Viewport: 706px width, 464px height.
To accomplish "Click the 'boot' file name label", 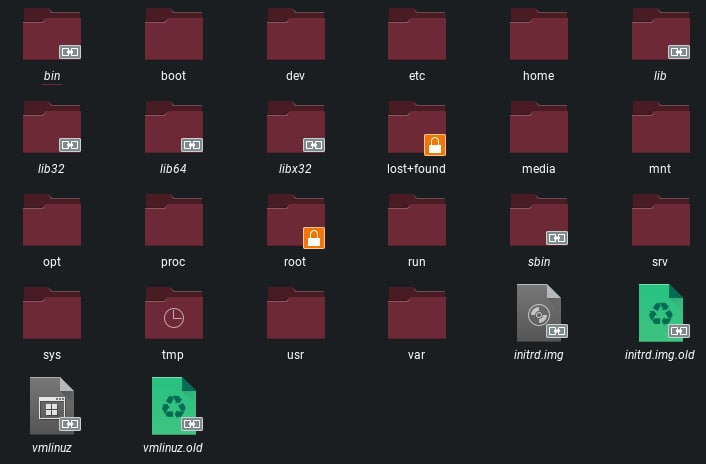I will (x=173, y=76).
